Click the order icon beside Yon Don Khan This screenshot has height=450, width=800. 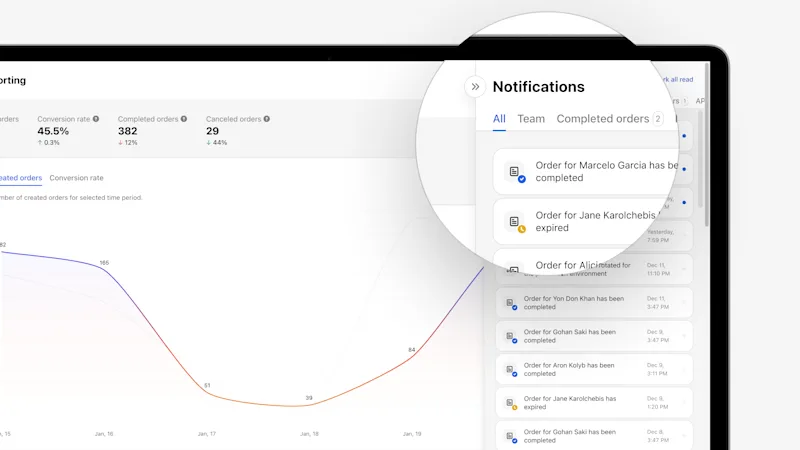point(511,304)
